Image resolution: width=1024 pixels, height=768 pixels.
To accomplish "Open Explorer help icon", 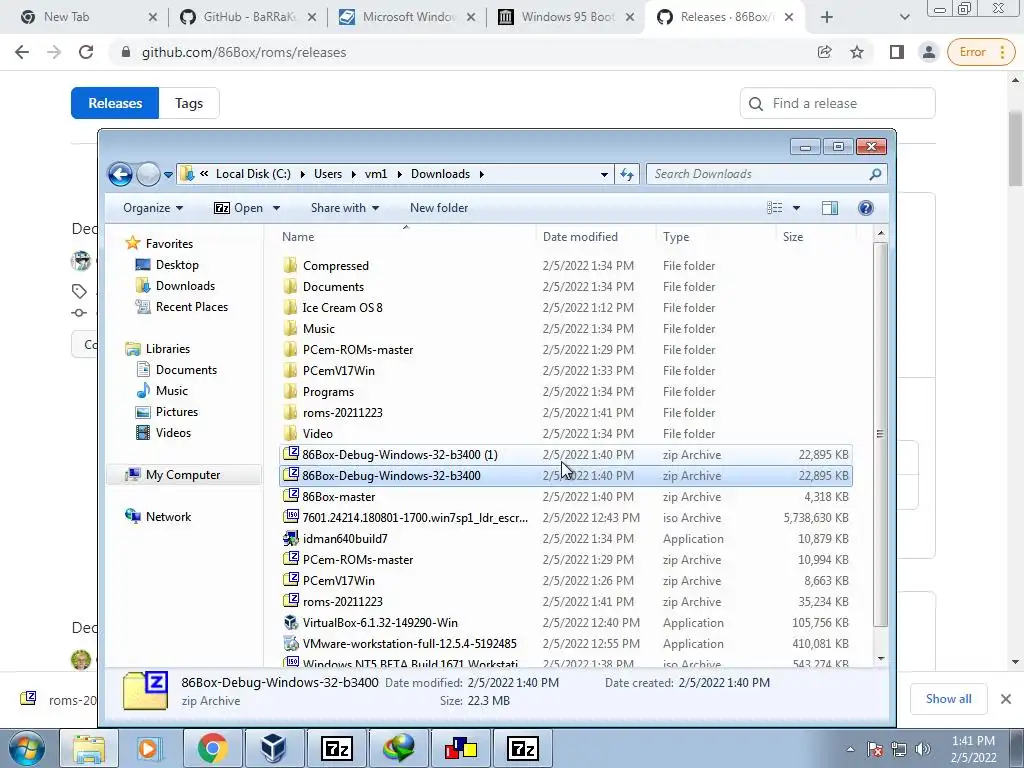I will (x=865, y=208).
